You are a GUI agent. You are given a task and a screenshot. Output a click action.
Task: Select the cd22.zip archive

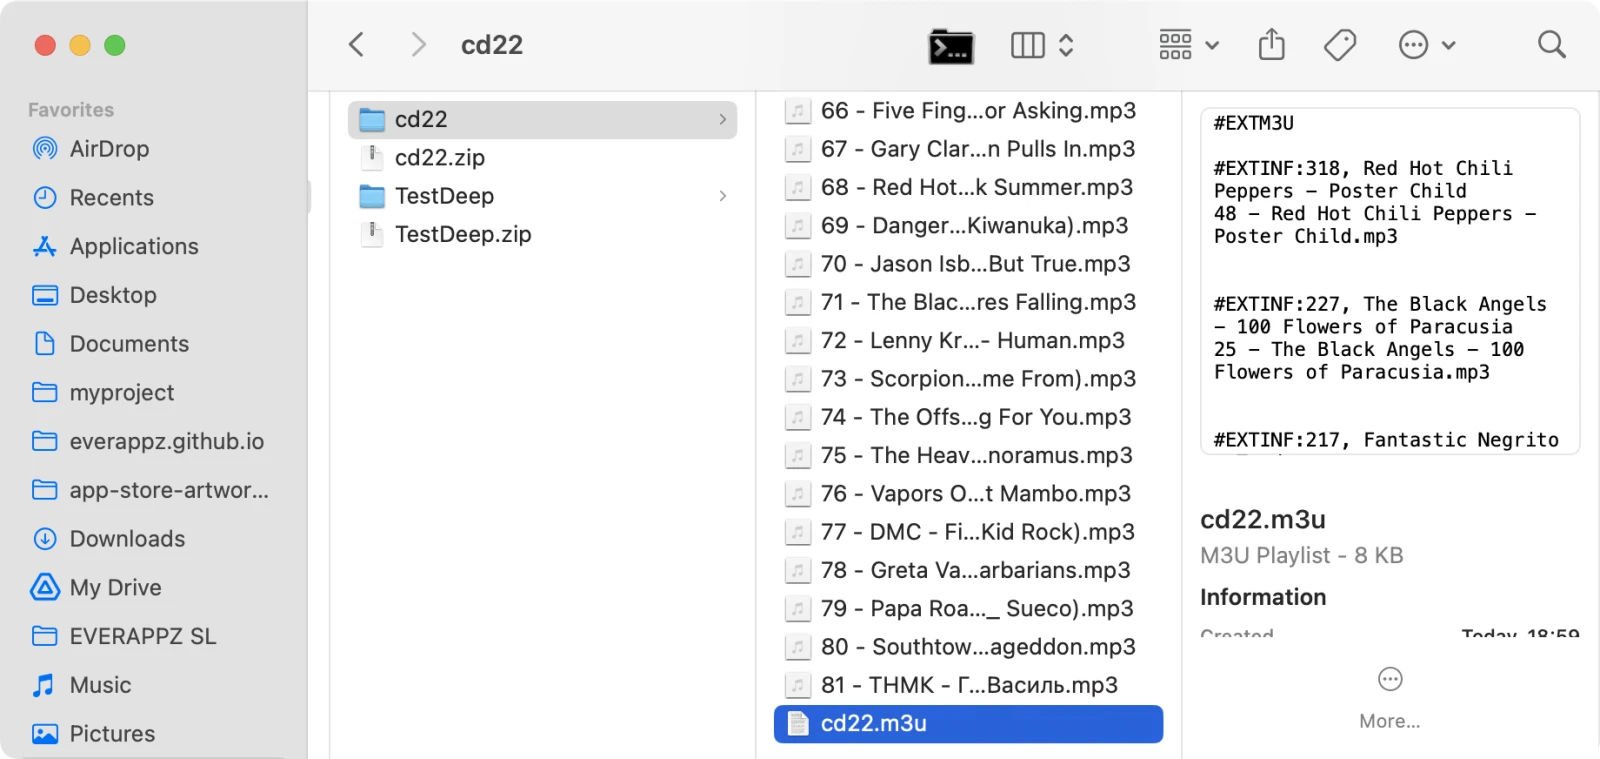point(439,158)
